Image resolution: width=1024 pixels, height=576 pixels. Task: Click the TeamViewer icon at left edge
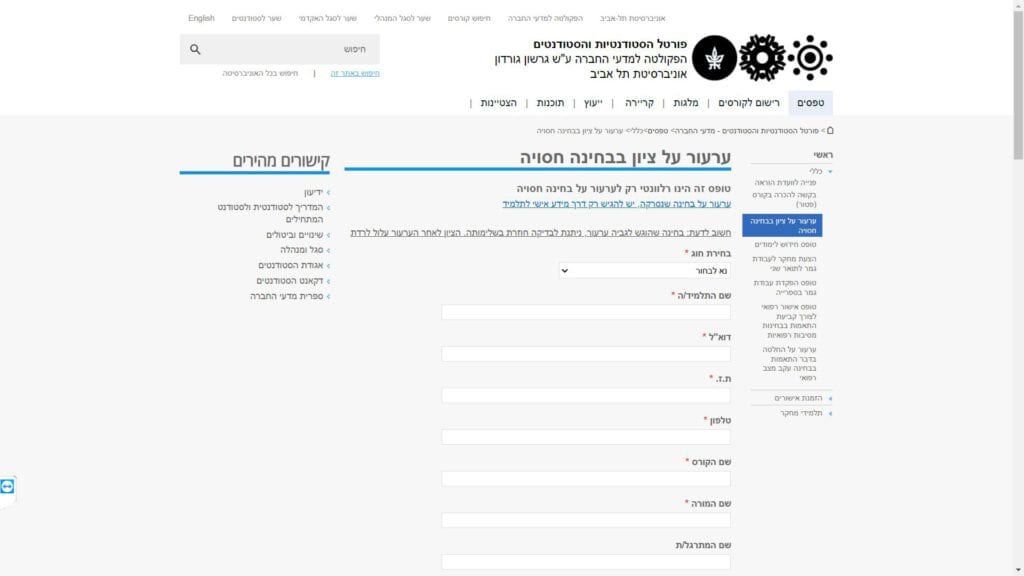click(x=7, y=487)
